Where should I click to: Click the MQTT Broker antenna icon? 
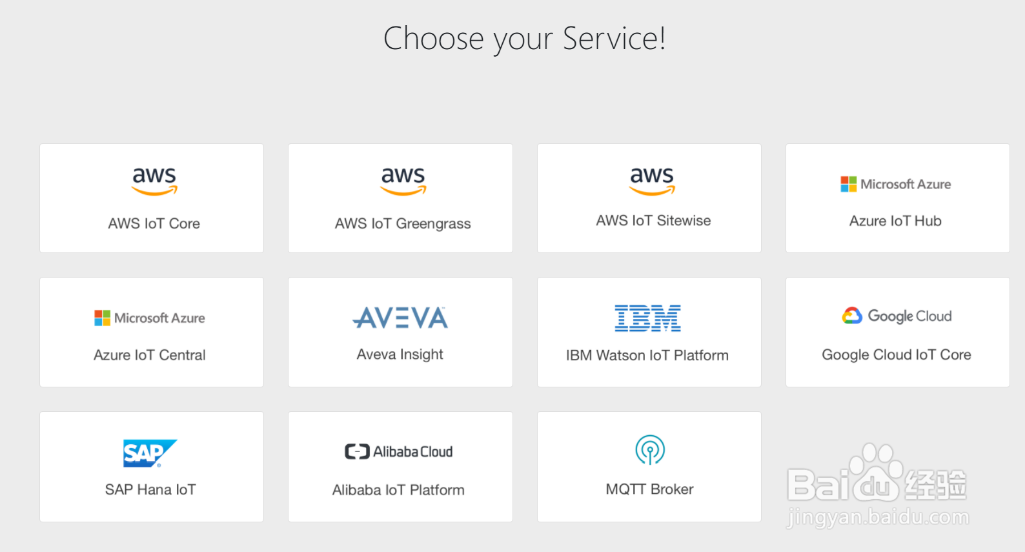[650, 450]
